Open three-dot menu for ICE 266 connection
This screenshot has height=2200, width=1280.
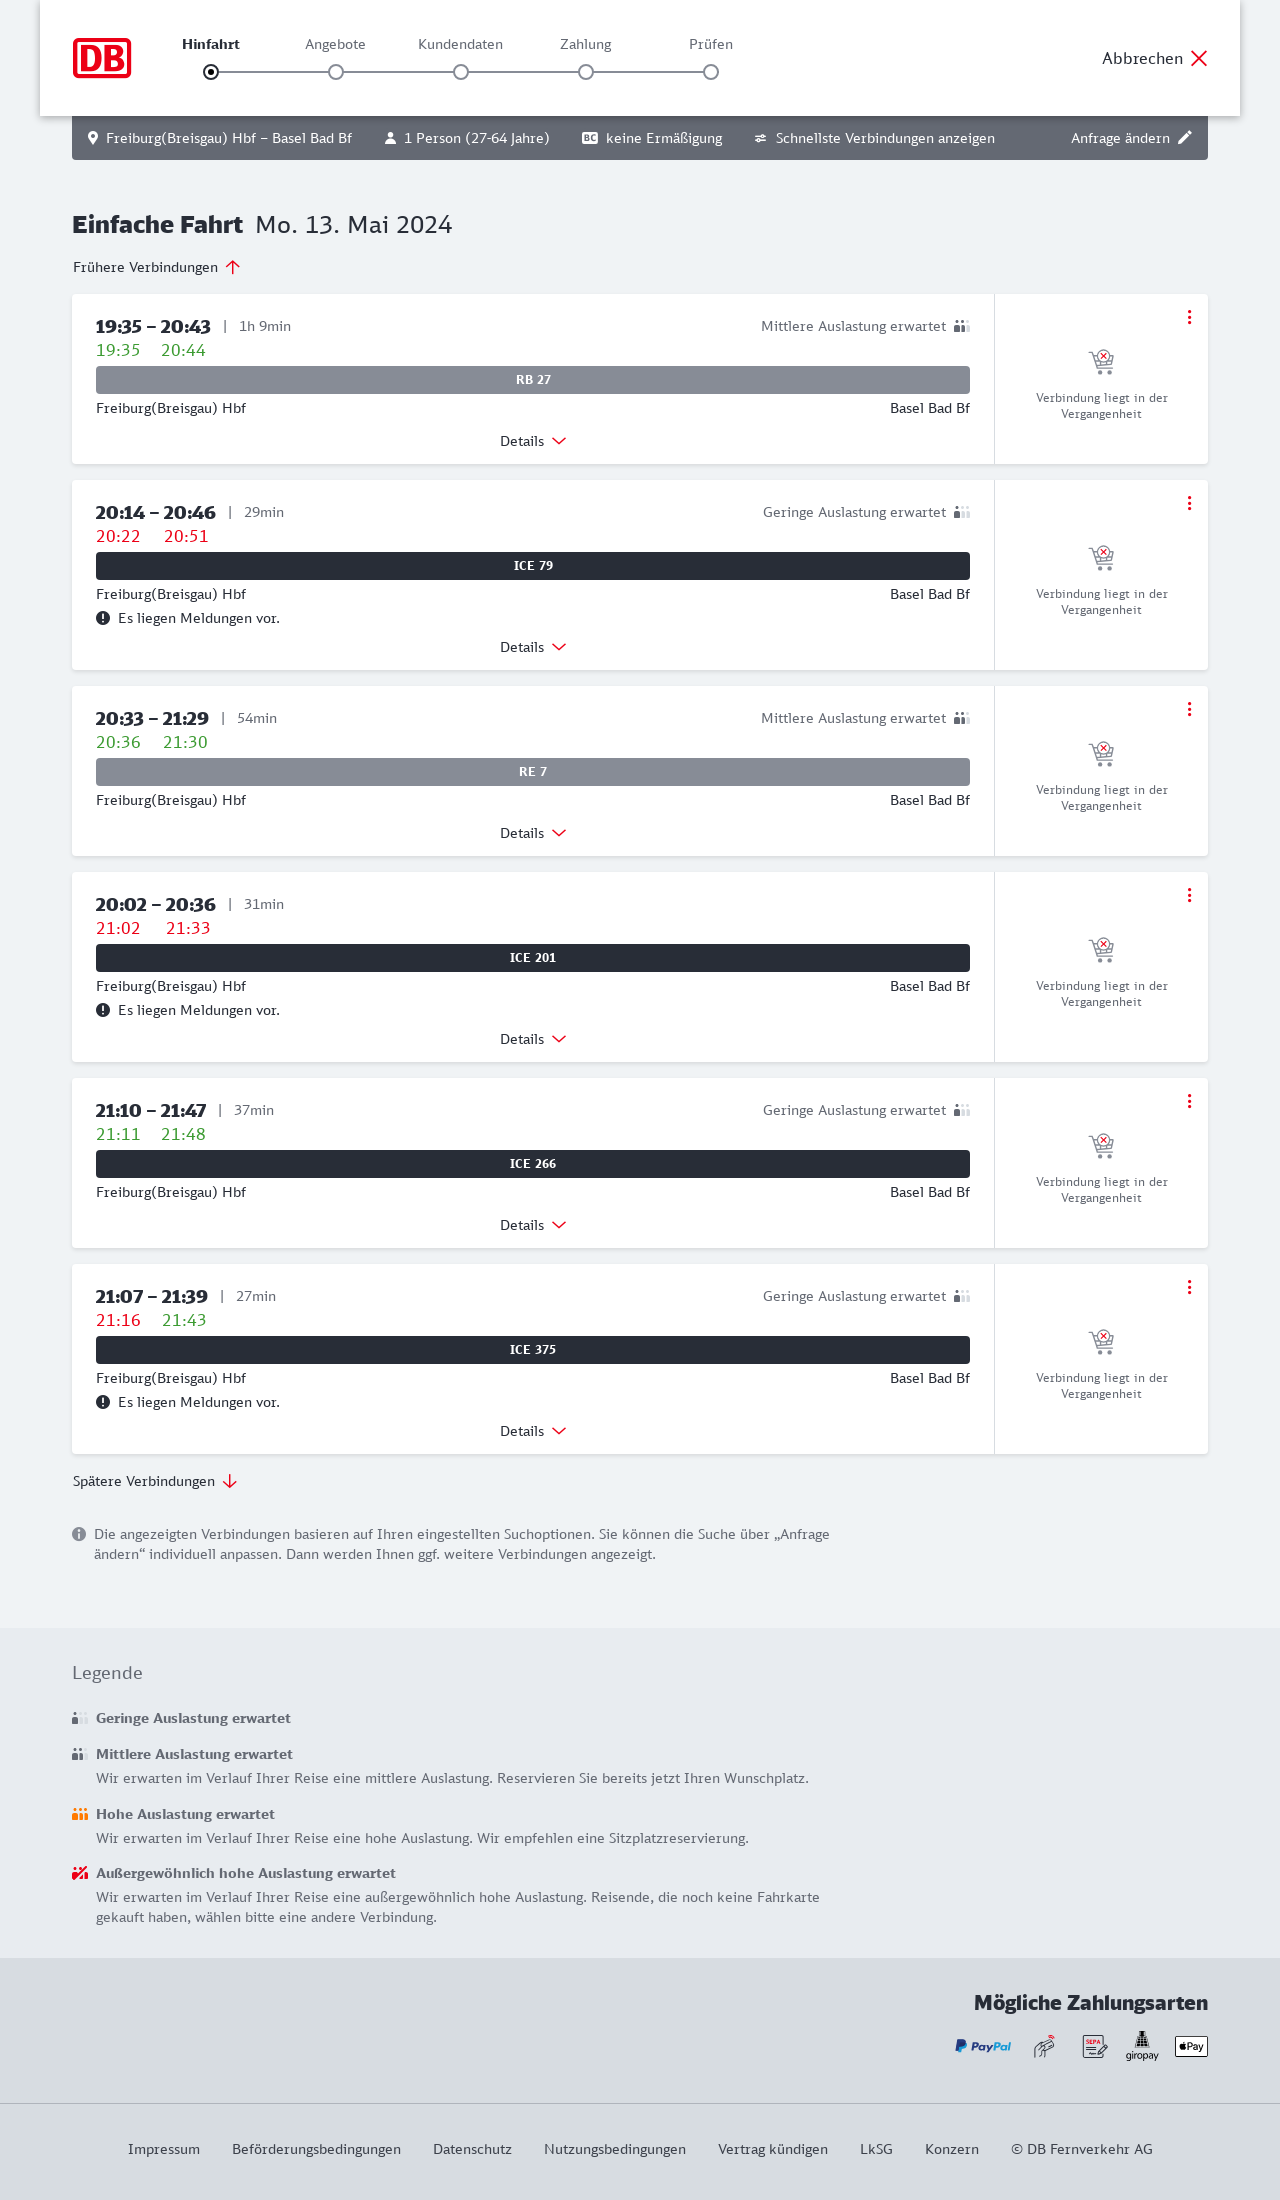(x=1189, y=1101)
